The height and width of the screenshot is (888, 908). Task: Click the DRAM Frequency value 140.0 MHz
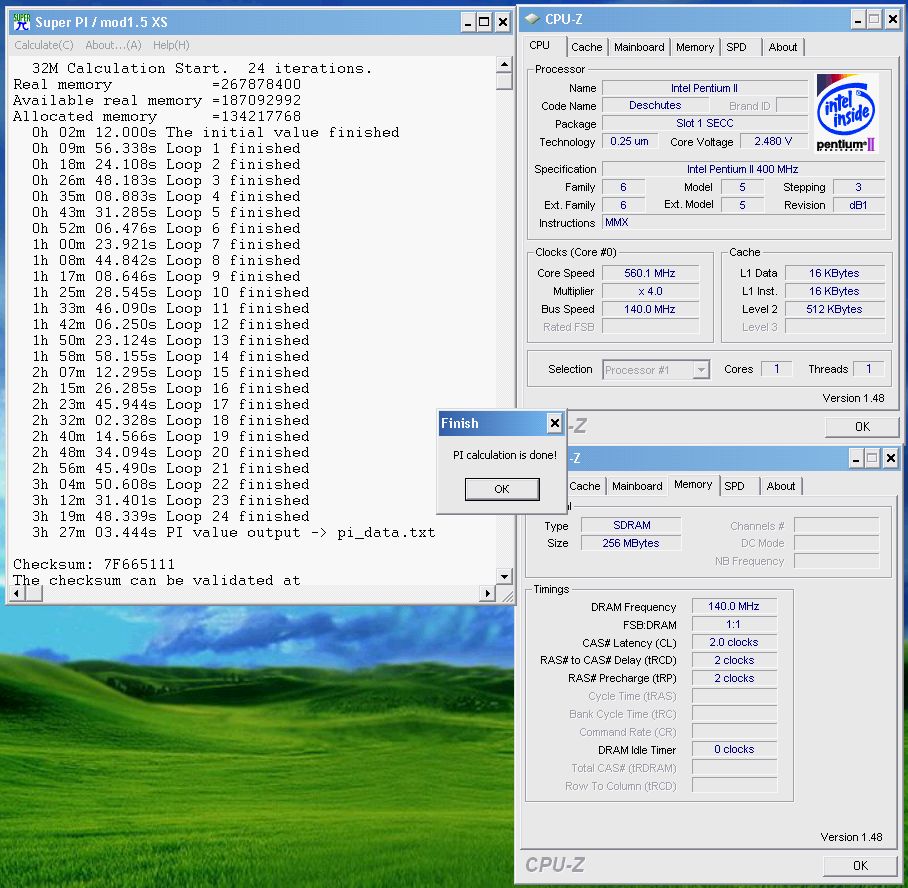[x=734, y=606]
